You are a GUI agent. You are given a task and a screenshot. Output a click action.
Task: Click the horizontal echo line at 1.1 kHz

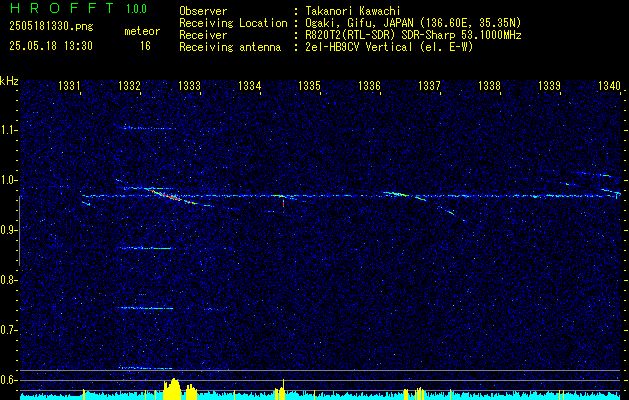tap(147, 128)
